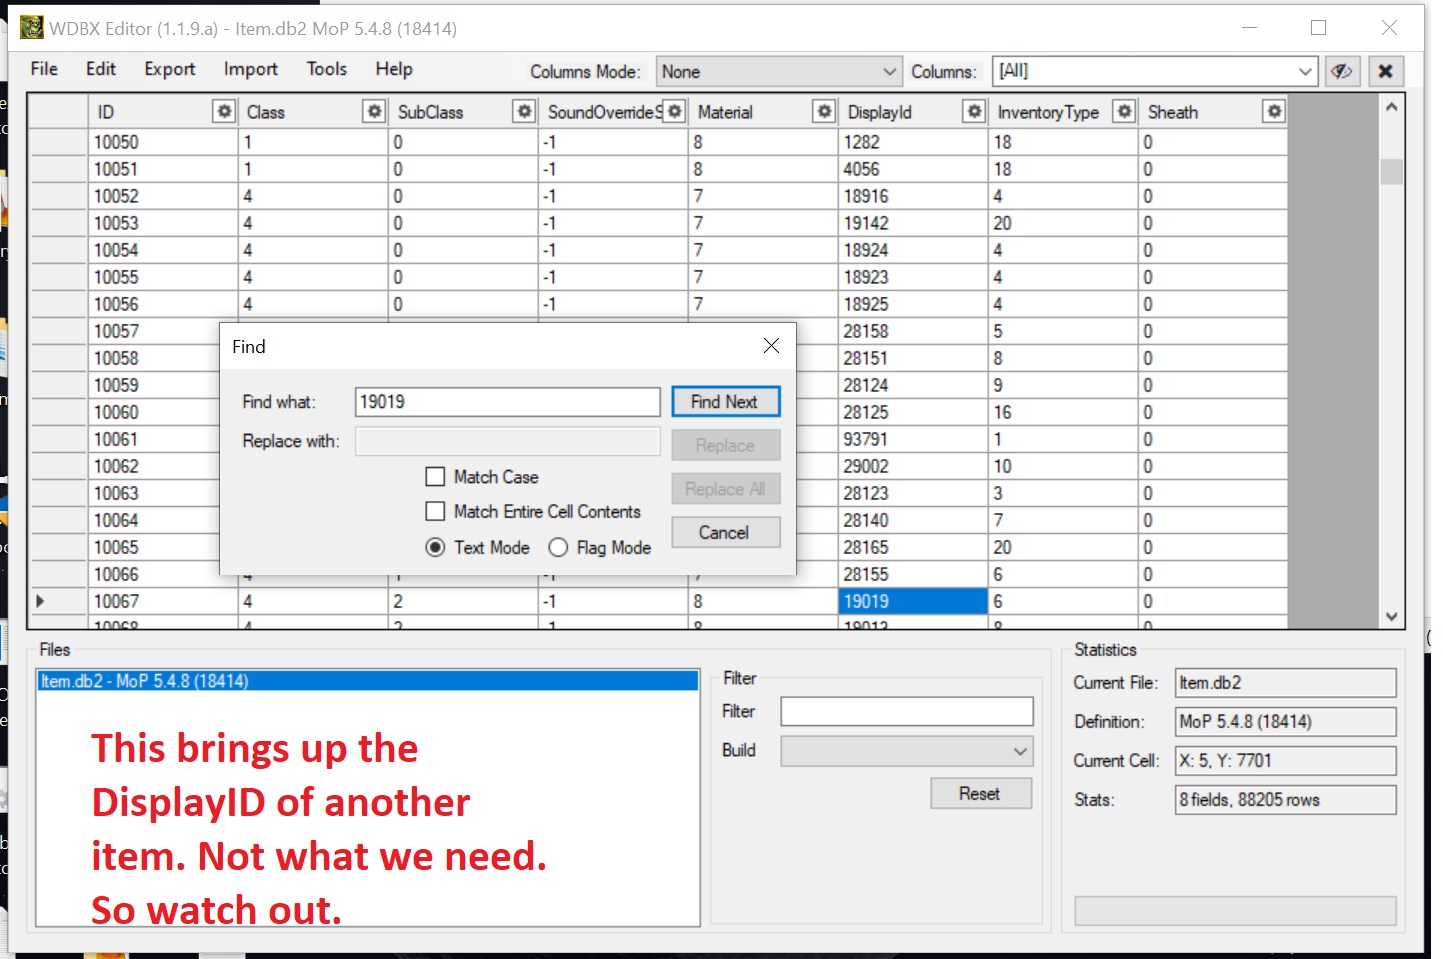Click the Filter text field
The width and height of the screenshot is (1443, 959).
click(x=907, y=711)
